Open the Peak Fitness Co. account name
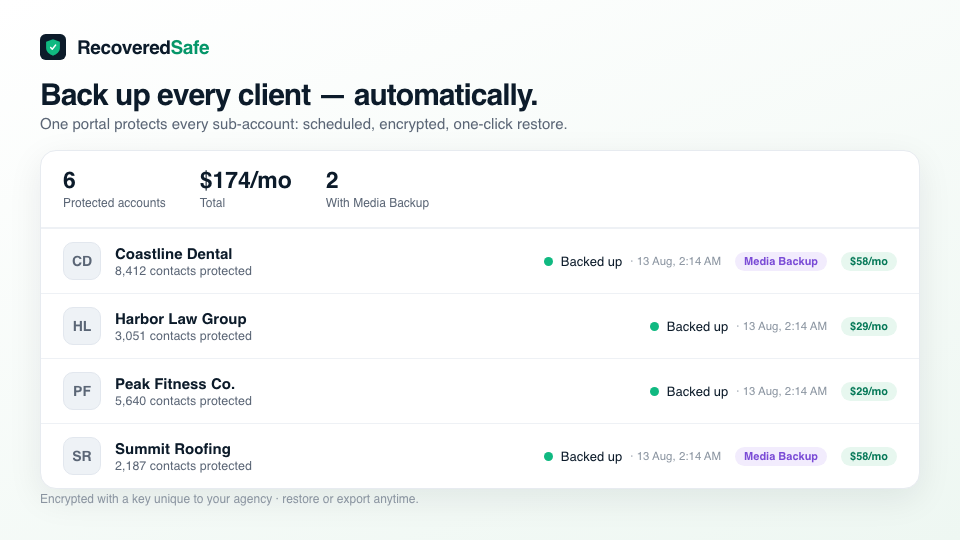960x540 pixels. (175, 383)
